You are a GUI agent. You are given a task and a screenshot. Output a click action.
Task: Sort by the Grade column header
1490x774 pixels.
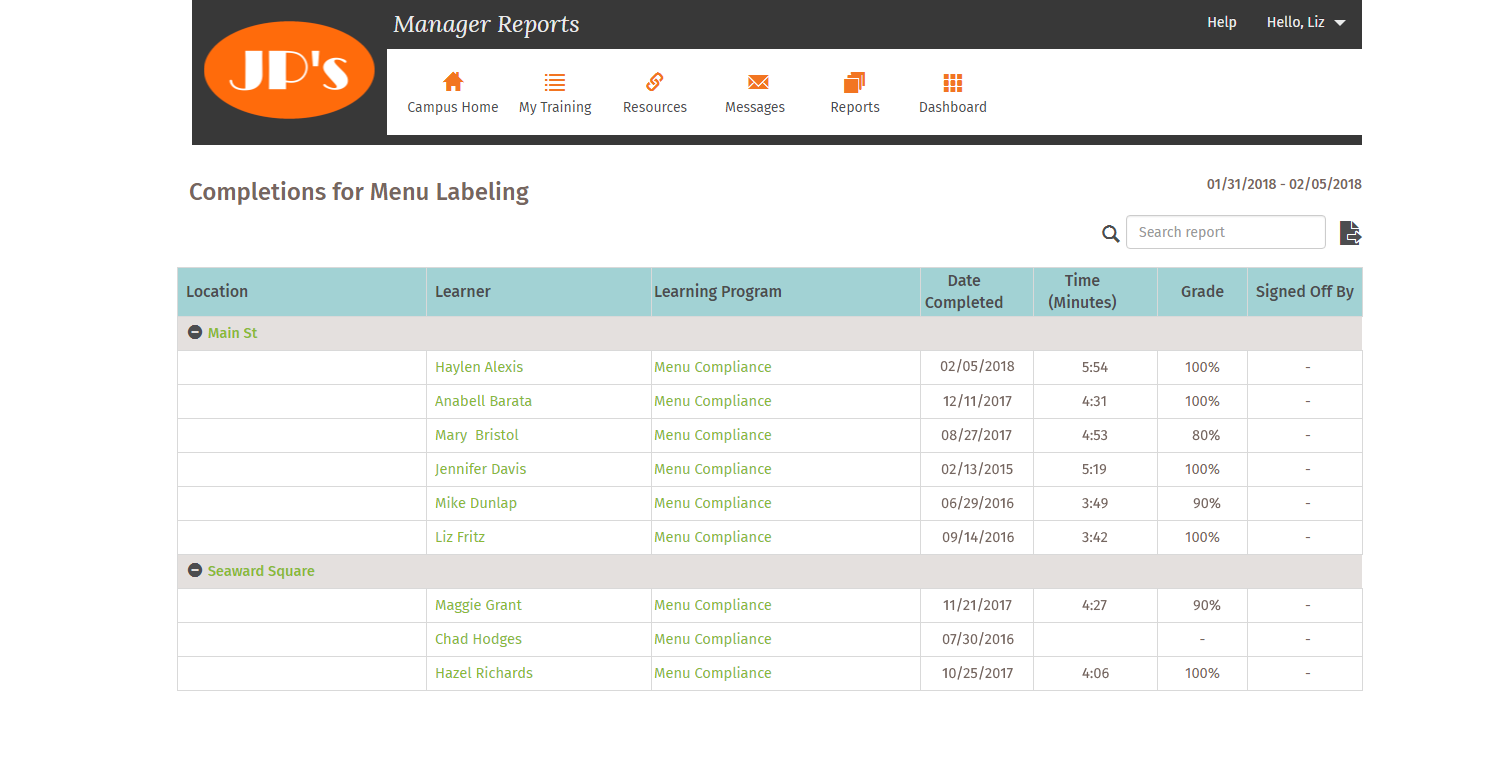(1202, 292)
